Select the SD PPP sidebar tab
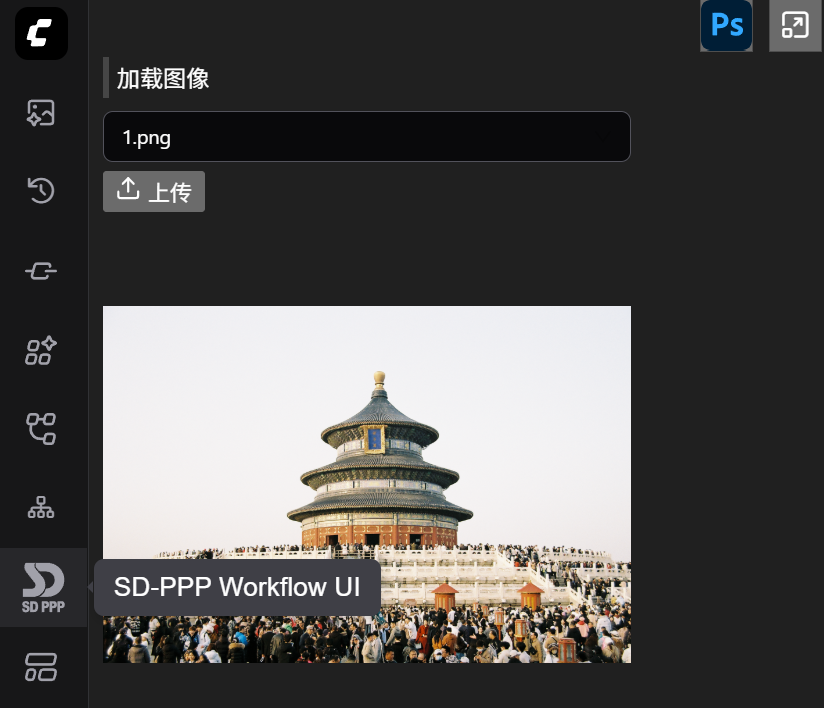Image resolution: width=824 pixels, height=708 pixels. coord(44,588)
